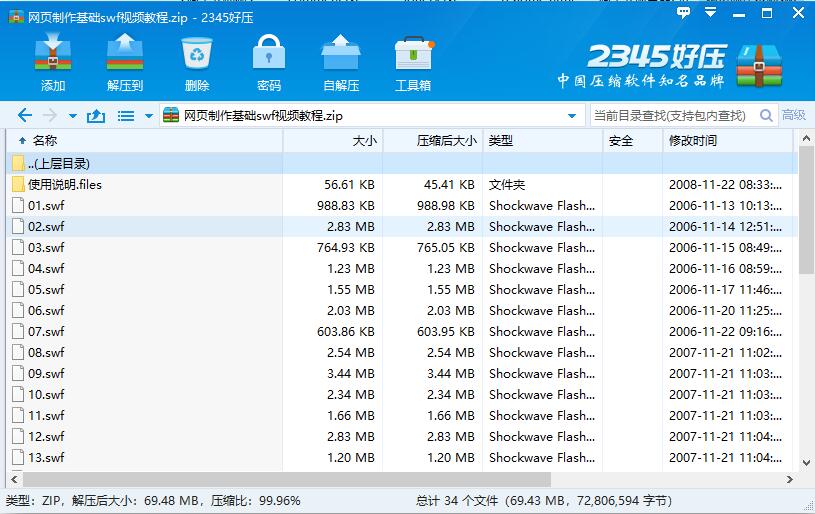Click the 文件夹 type cell
The width and height of the screenshot is (815, 514).
[507, 184]
